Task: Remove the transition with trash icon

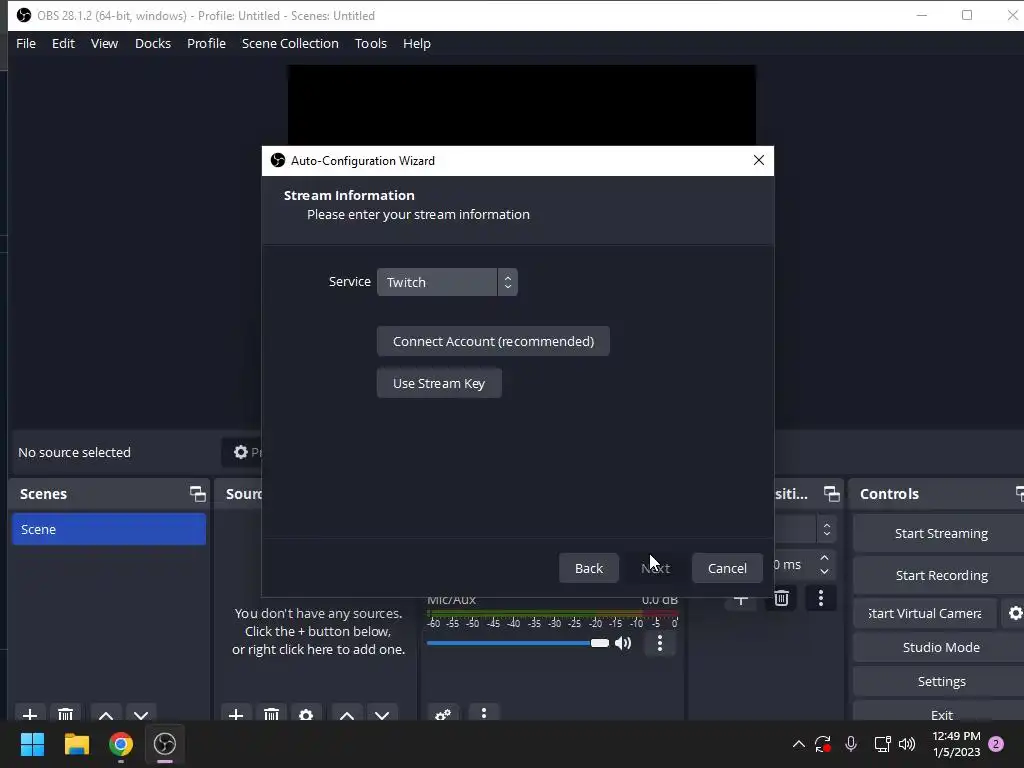Action: pos(781,598)
